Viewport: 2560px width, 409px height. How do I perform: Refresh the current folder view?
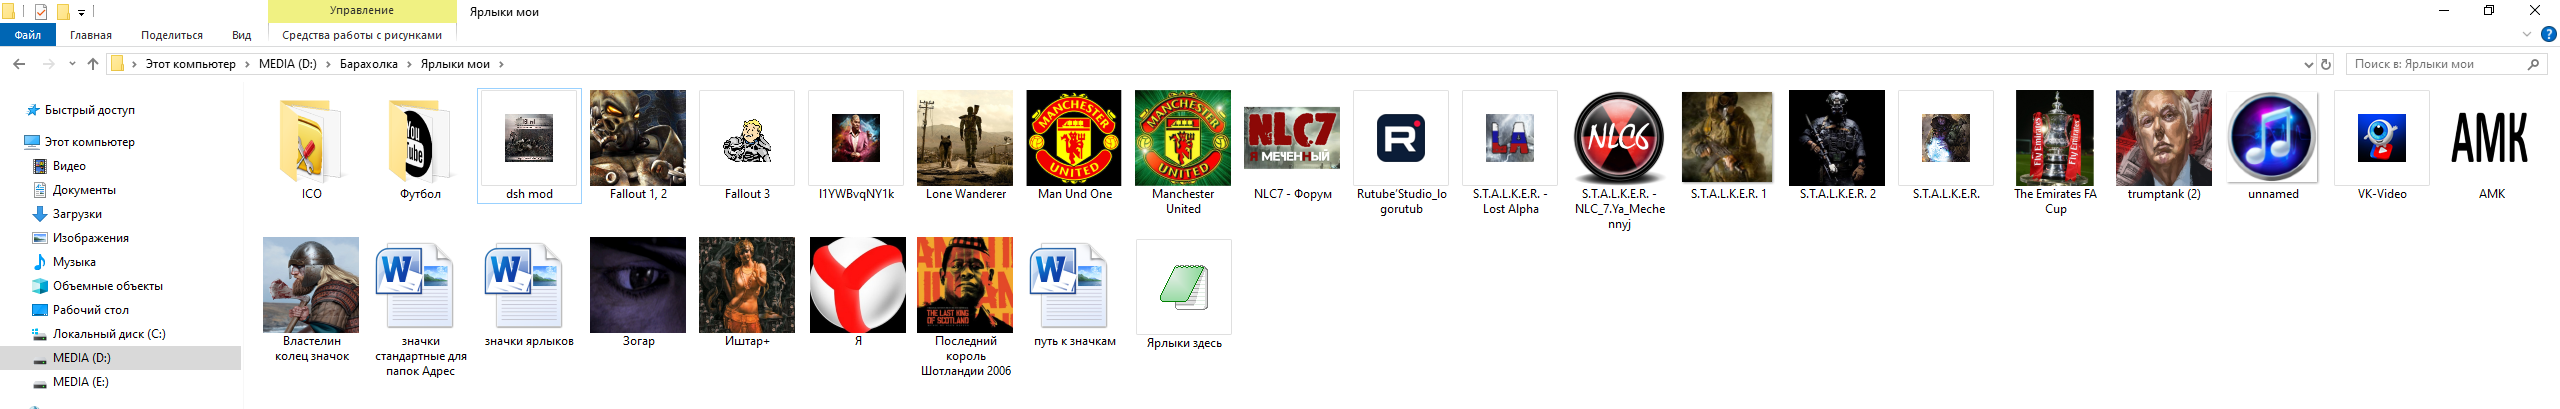tap(2326, 64)
